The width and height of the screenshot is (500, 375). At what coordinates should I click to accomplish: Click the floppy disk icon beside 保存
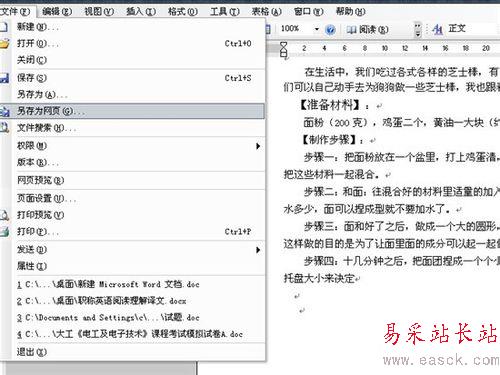click(x=4, y=78)
